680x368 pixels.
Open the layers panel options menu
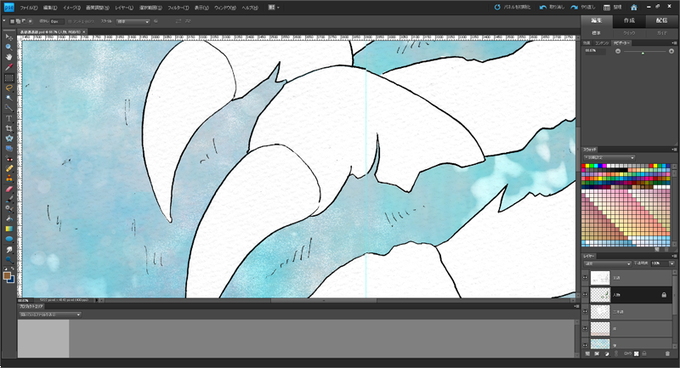pyautogui.click(x=674, y=256)
